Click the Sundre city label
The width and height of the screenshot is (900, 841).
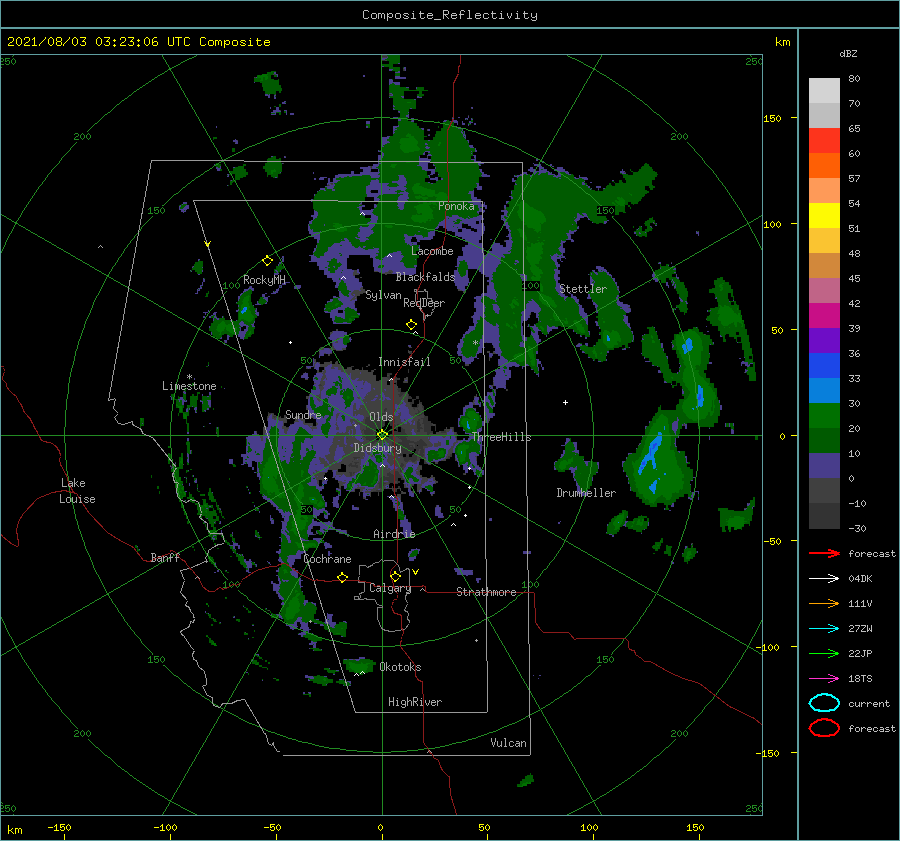pyautogui.click(x=303, y=415)
